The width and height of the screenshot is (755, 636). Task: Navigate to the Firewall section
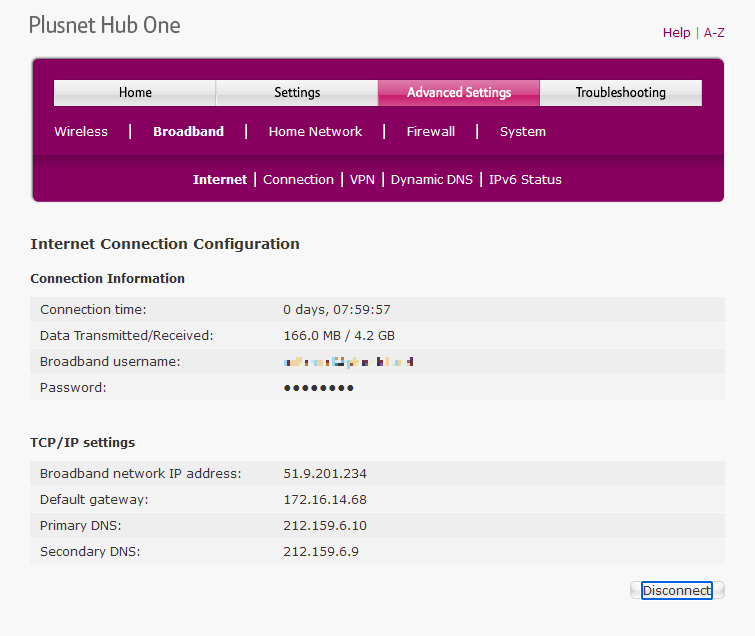pyautogui.click(x=431, y=132)
